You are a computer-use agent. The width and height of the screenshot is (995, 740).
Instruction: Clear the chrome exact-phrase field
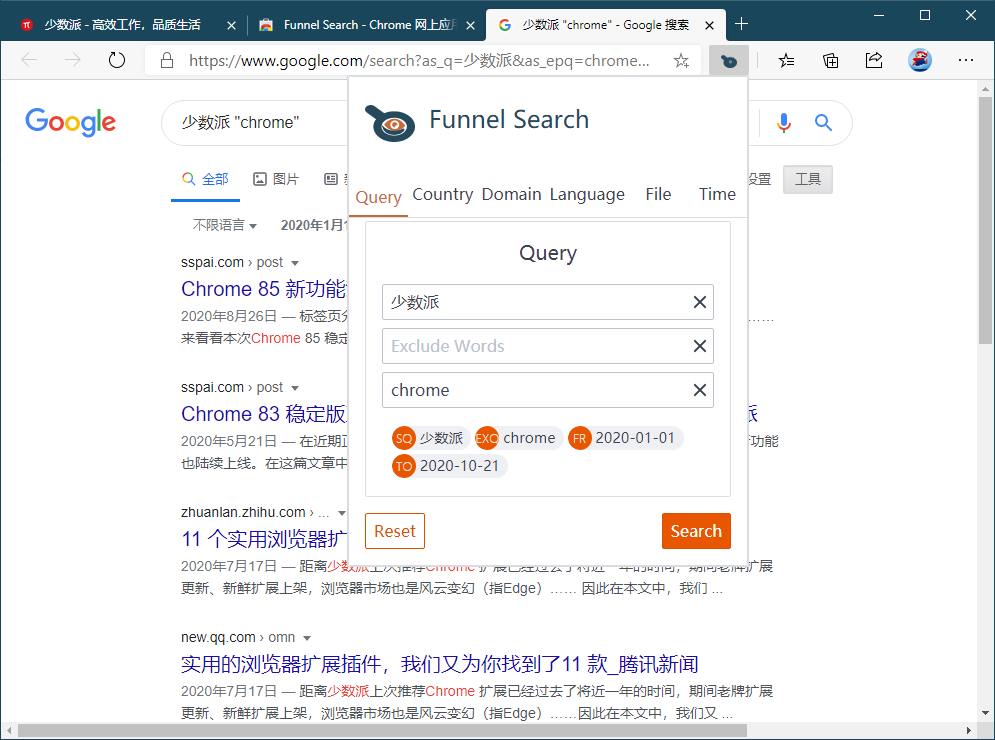(x=699, y=390)
